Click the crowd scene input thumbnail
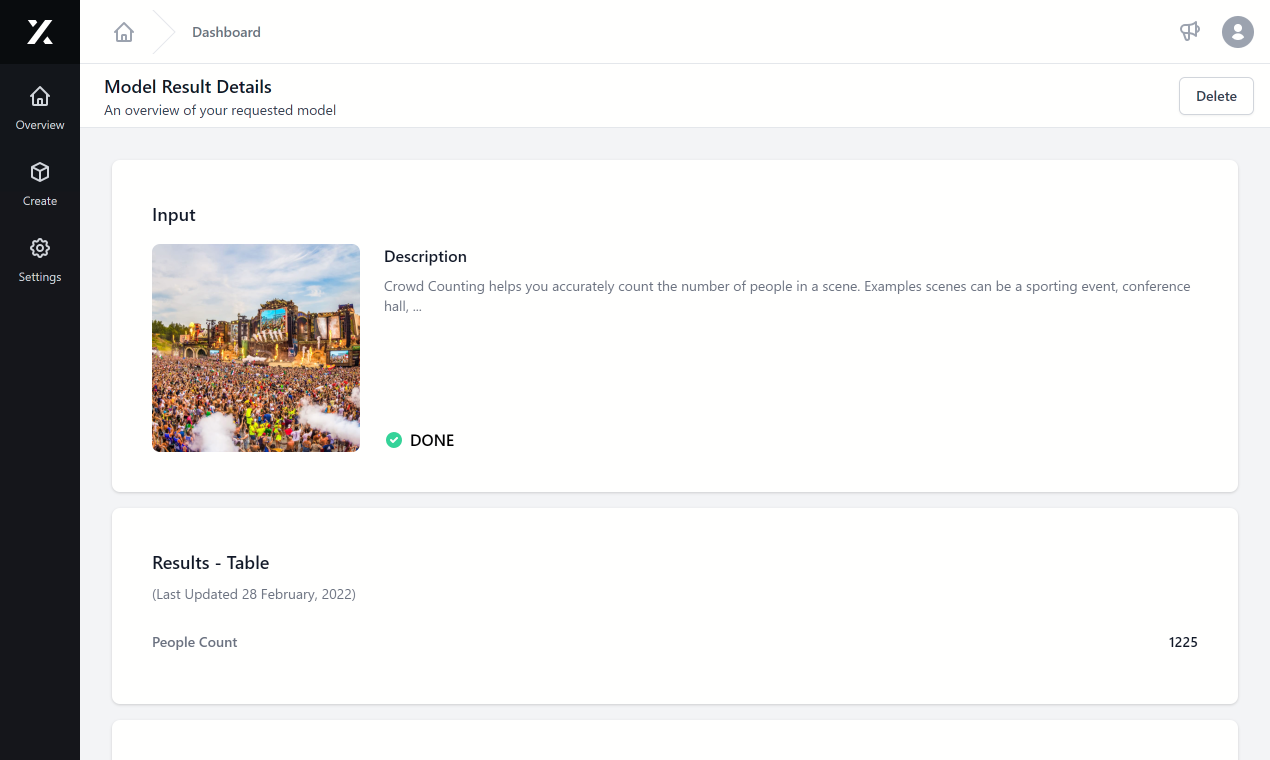 [x=255, y=347]
